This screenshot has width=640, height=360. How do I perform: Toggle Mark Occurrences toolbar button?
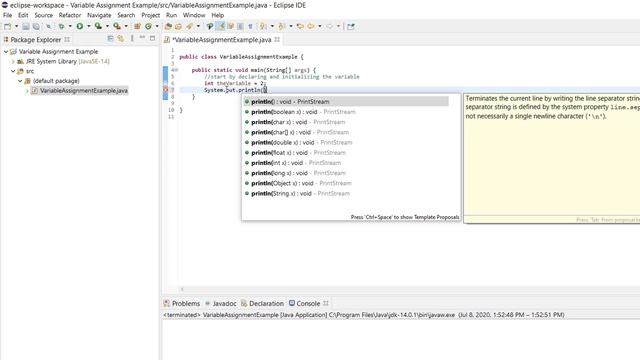(220, 27)
